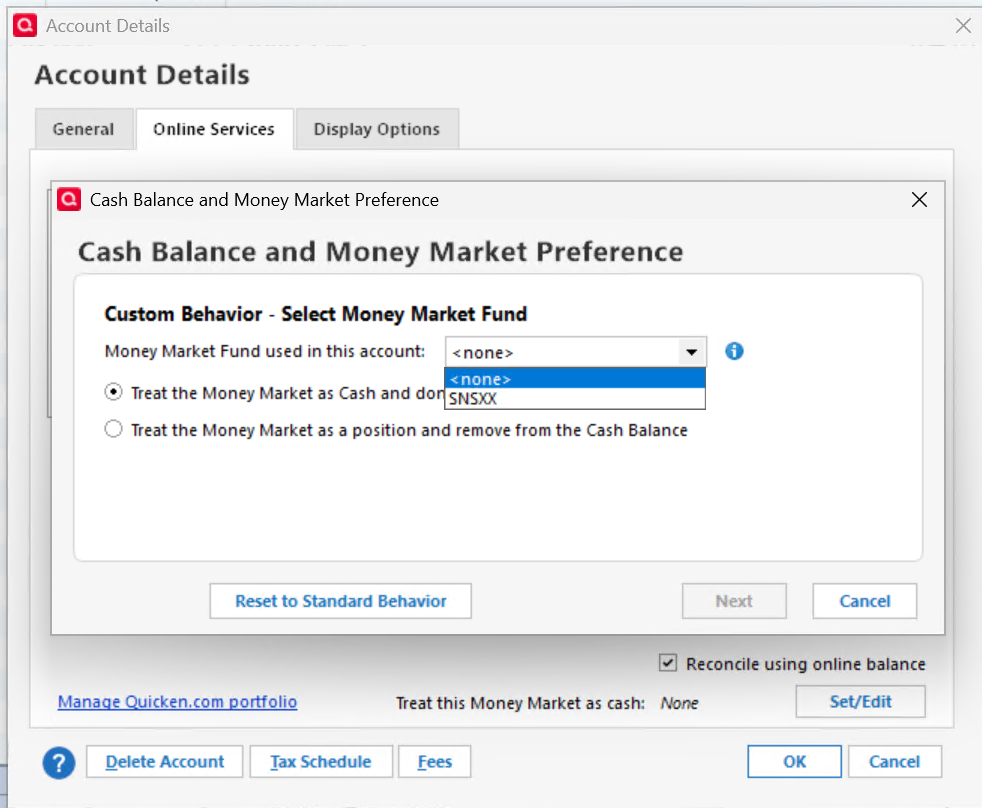Click 'Money Market Fund used in this account:' label

point(265,351)
